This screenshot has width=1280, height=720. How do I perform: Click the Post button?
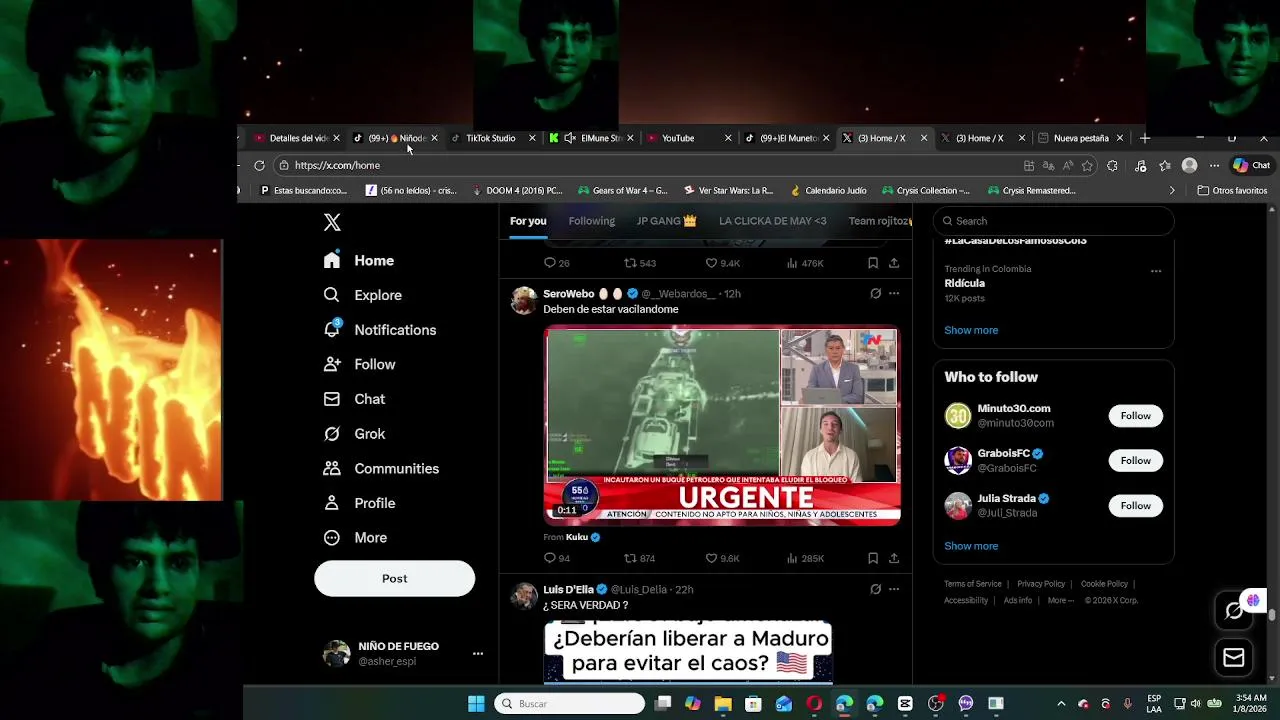tap(394, 579)
